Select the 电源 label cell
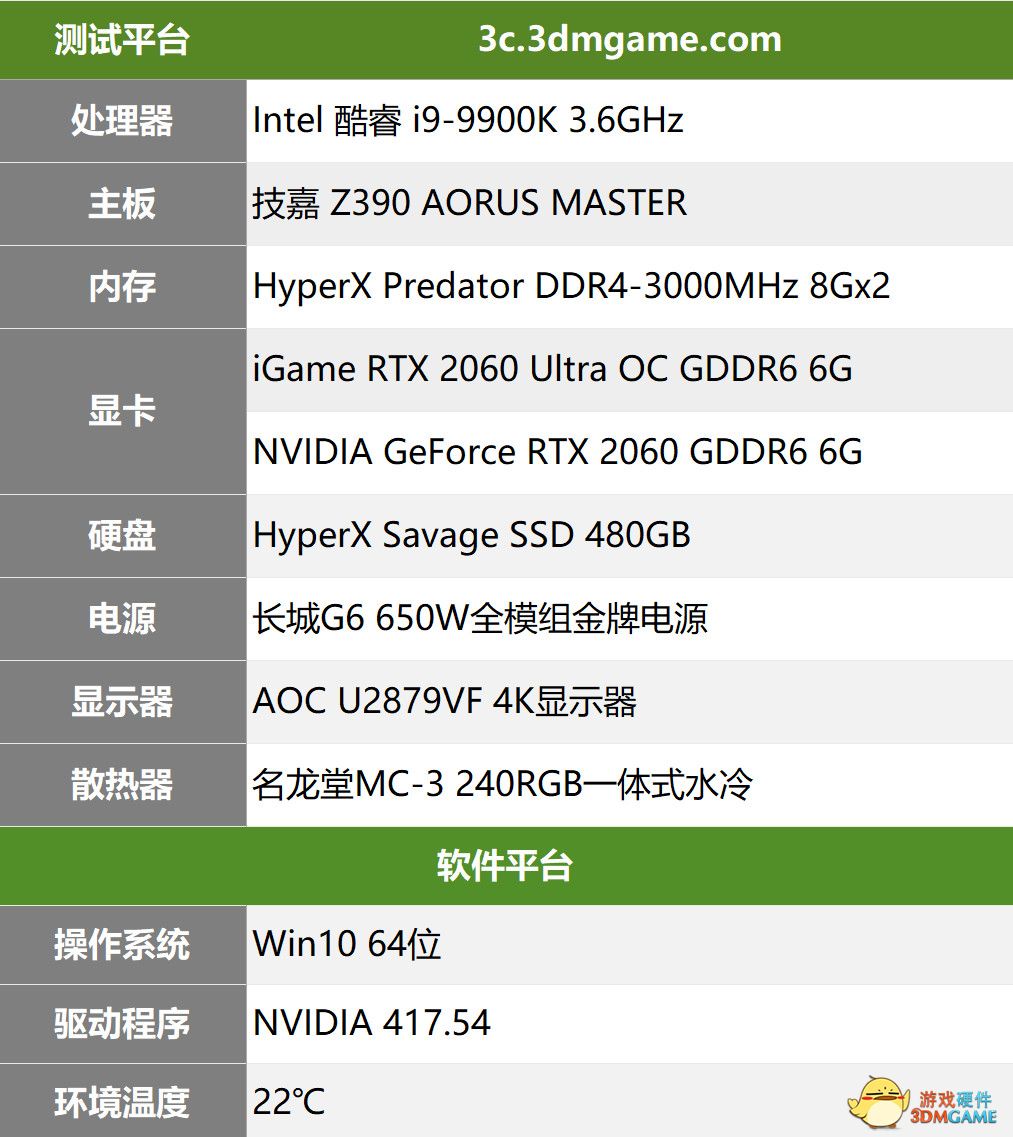This screenshot has width=1013, height=1137. point(123,619)
